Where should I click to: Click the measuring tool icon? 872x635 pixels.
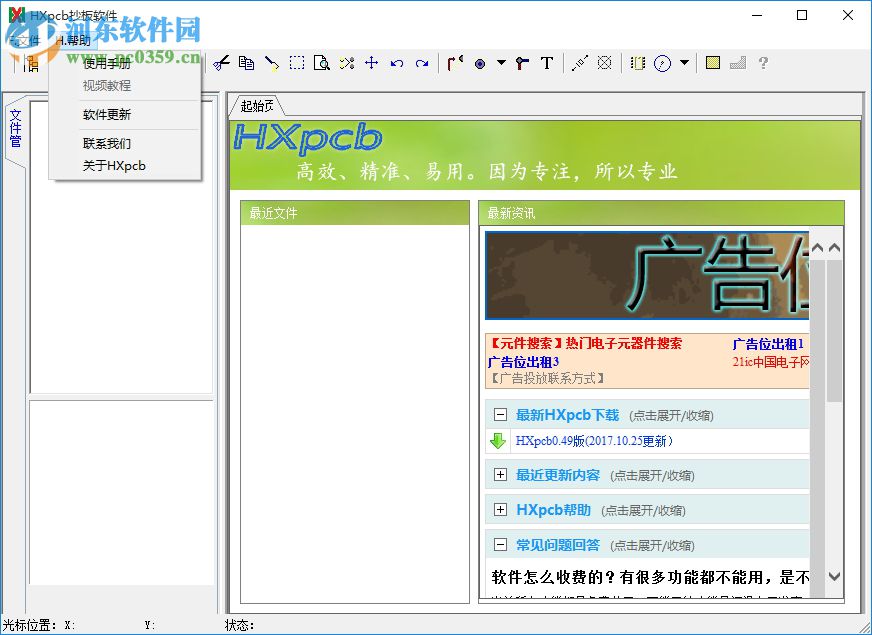tap(580, 62)
